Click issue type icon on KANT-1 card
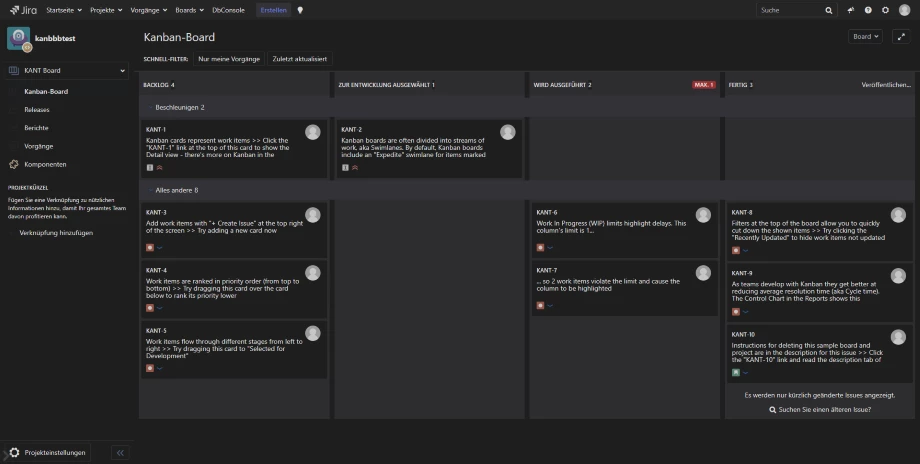 (150, 168)
